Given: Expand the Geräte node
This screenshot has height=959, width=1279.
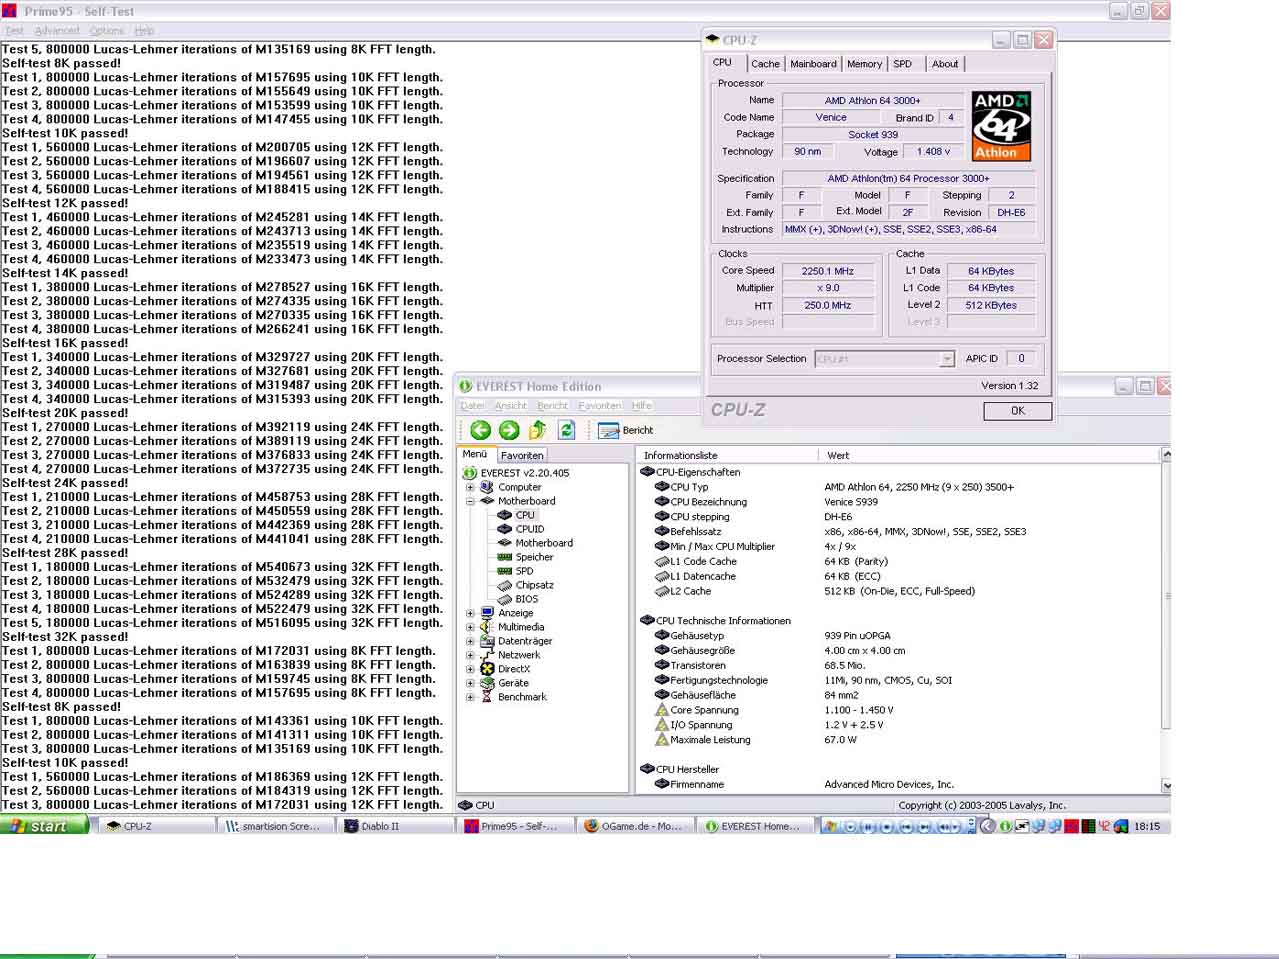Looking at the screenshot, I should (470, 683).
